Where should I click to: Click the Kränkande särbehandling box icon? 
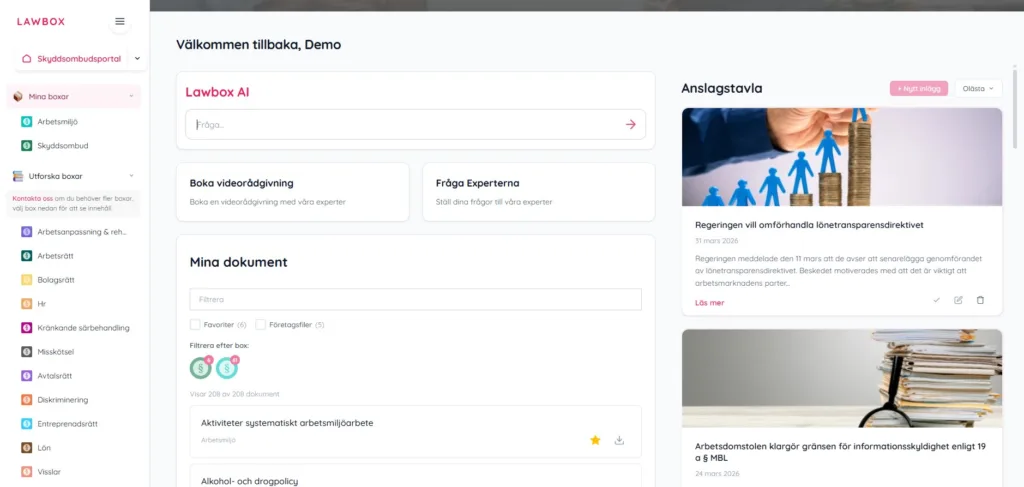point(26,328)
